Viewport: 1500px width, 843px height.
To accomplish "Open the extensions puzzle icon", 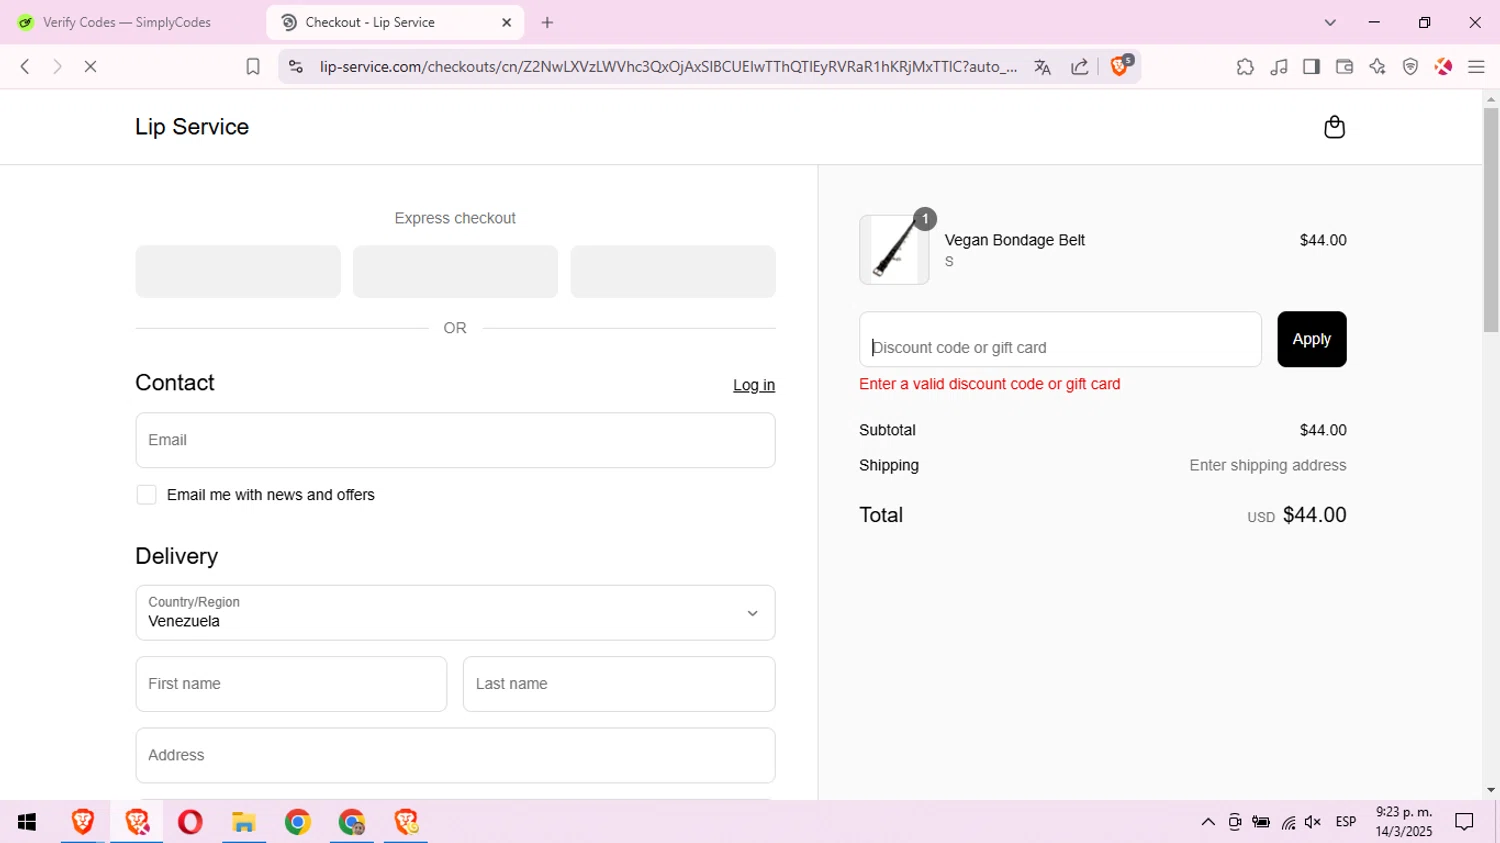I will coord(1245,67).
